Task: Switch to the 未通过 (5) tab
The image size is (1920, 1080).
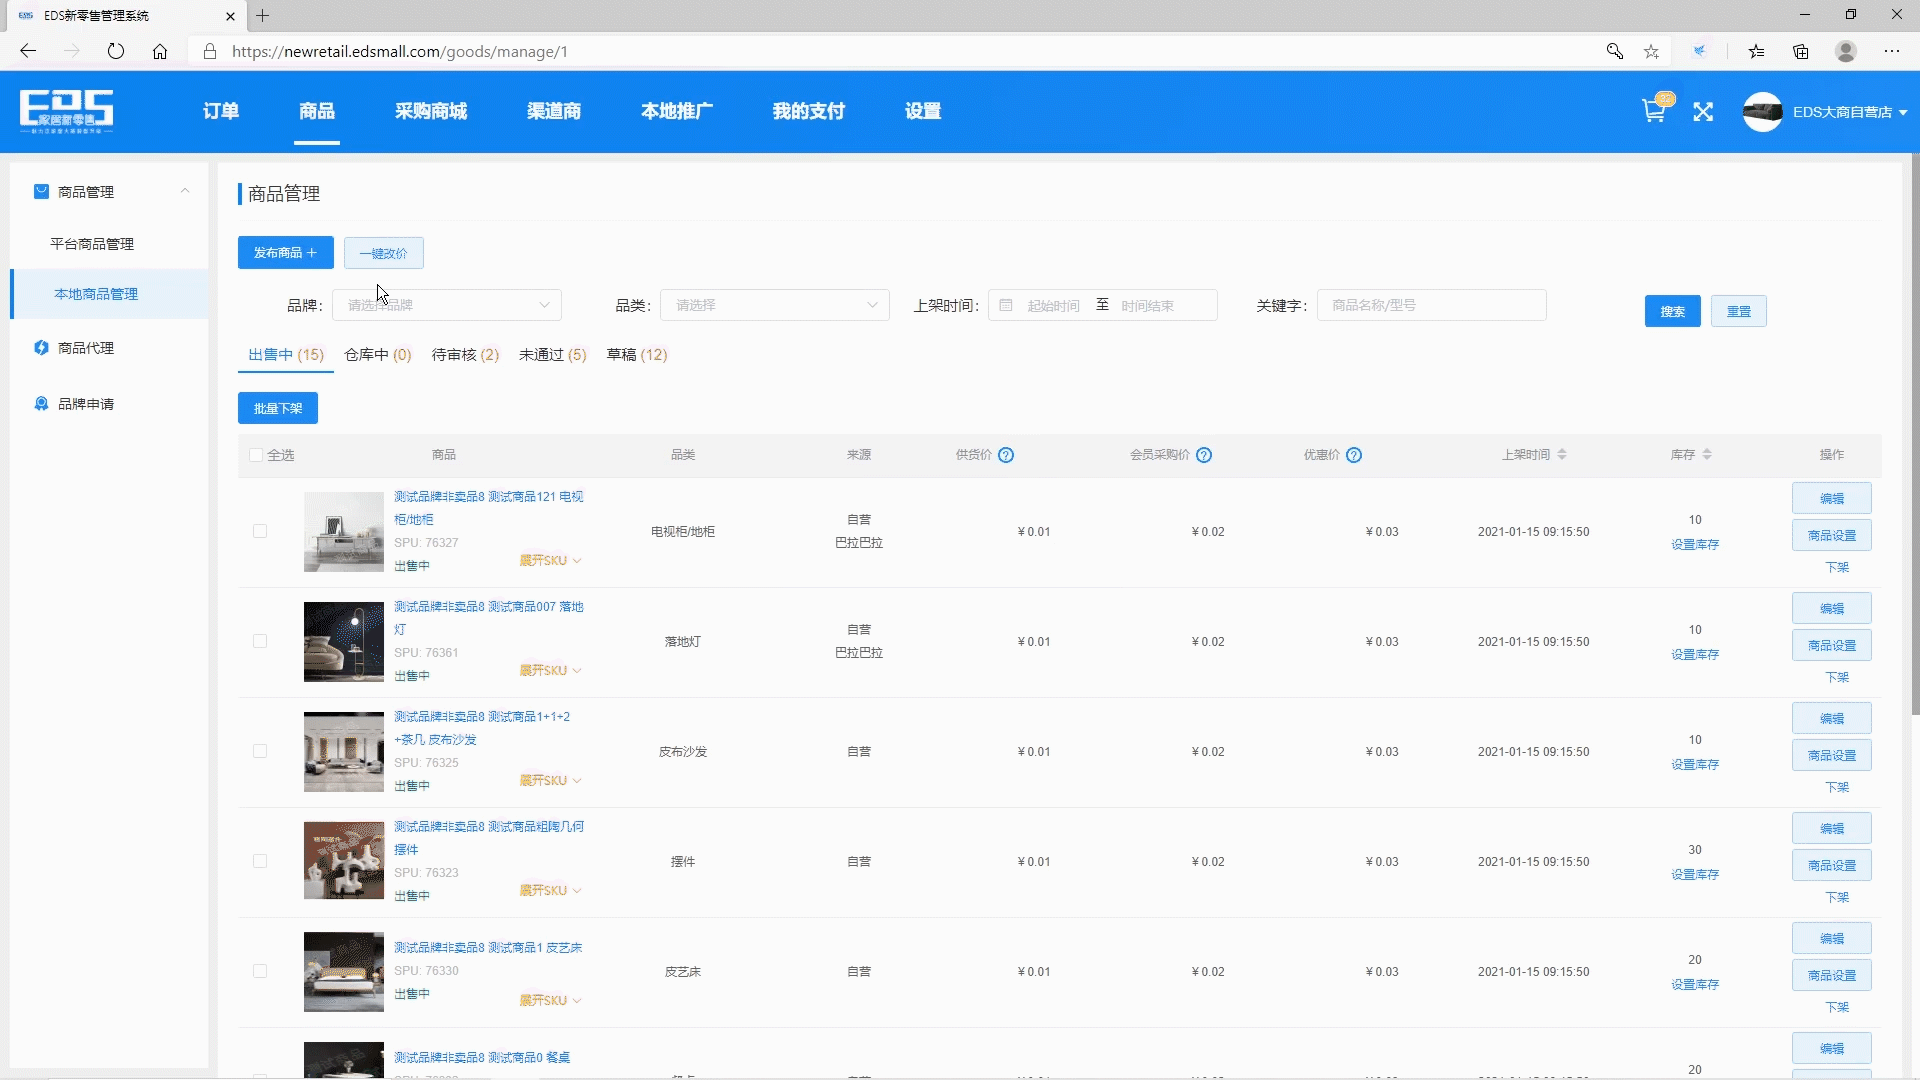Action: [553, 354]
